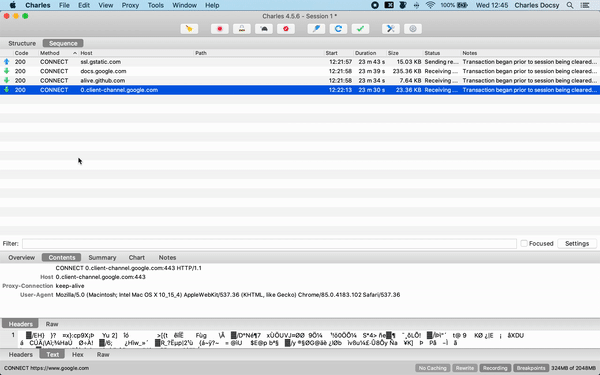Switch to the Summary tab
The height and width of the screenshot is (375, 600).
(x=102, y=258)
